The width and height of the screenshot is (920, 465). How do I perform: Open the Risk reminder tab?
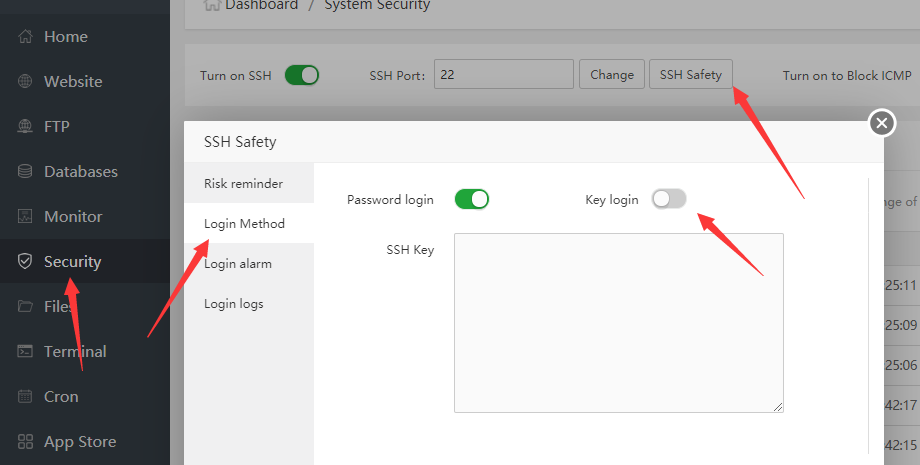tap(243, 184)
